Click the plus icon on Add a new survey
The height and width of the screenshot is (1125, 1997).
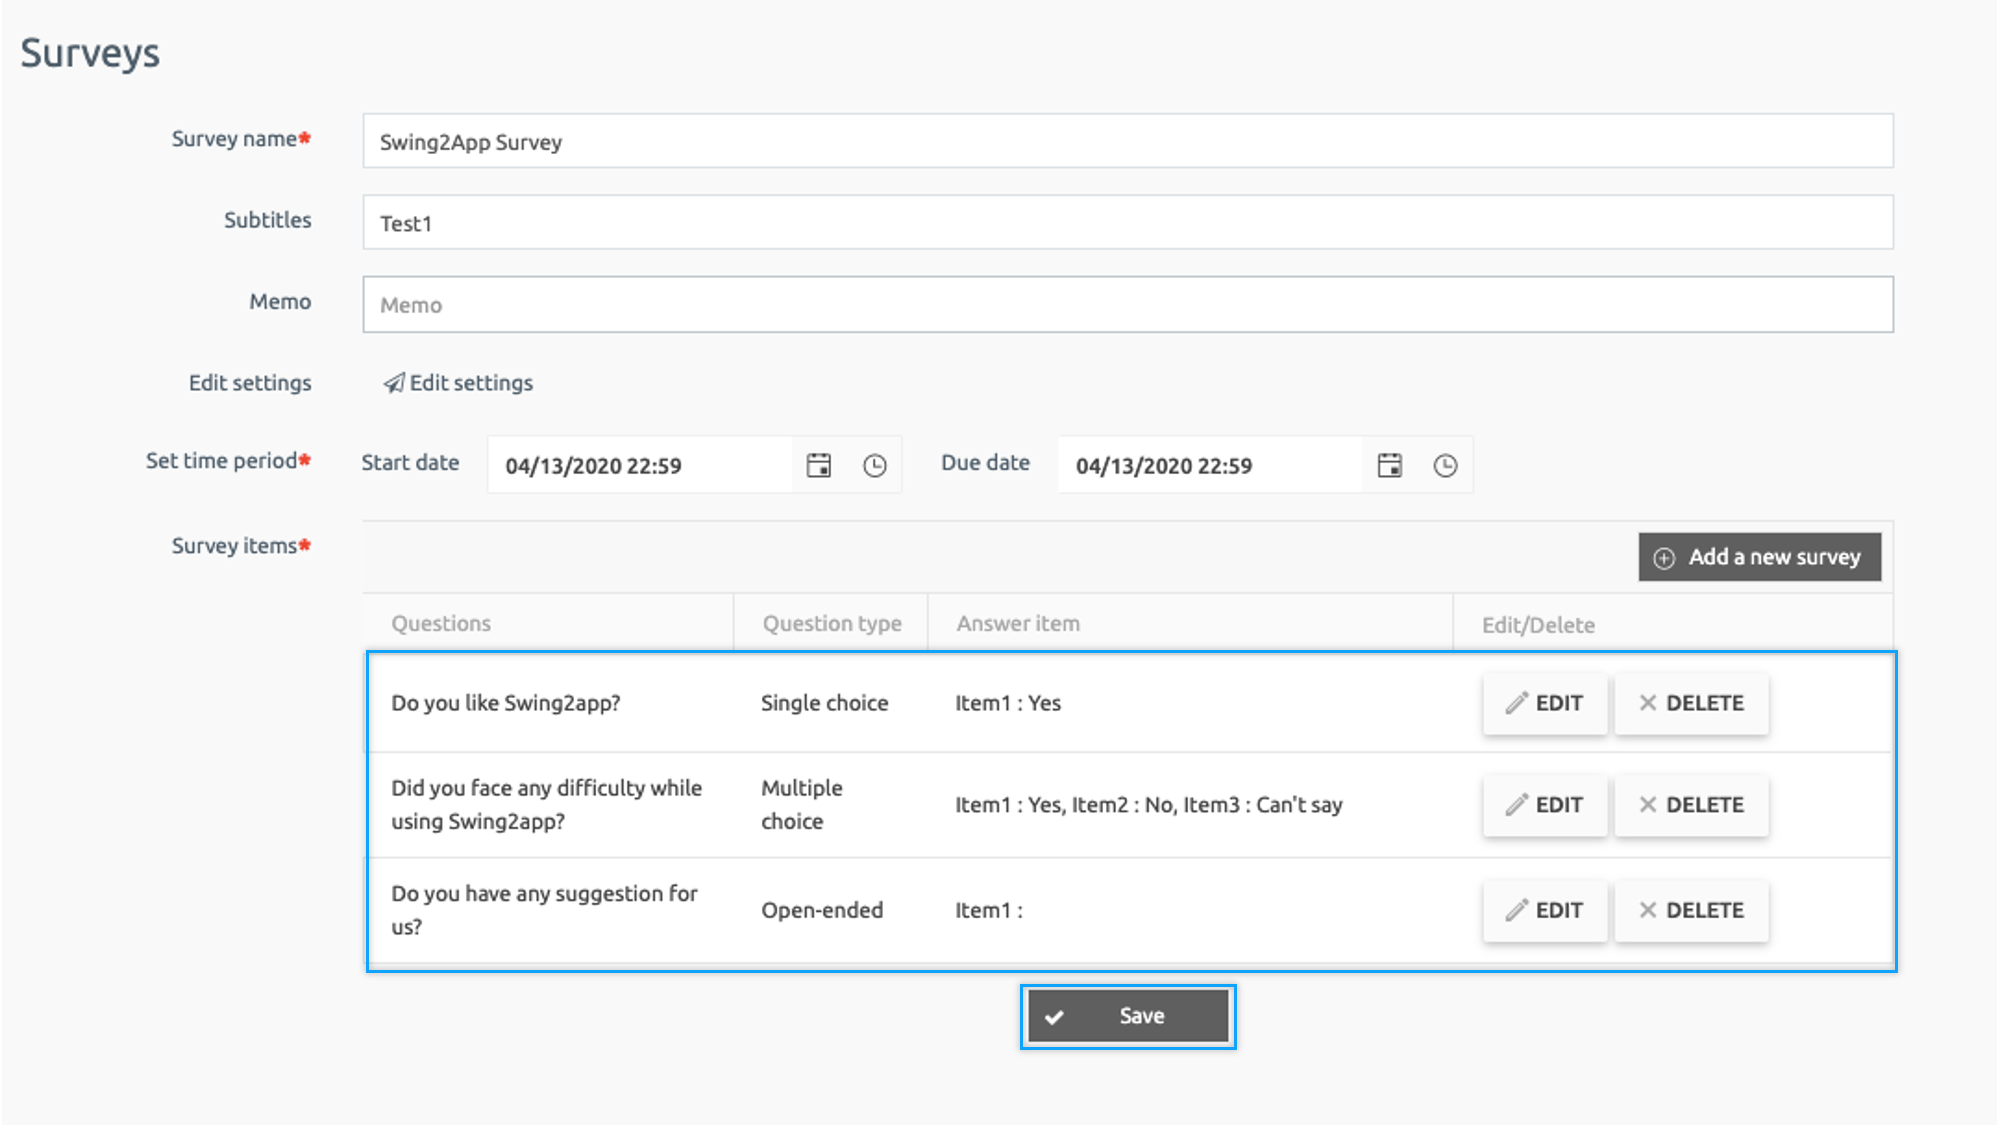tap(1664, 558)
